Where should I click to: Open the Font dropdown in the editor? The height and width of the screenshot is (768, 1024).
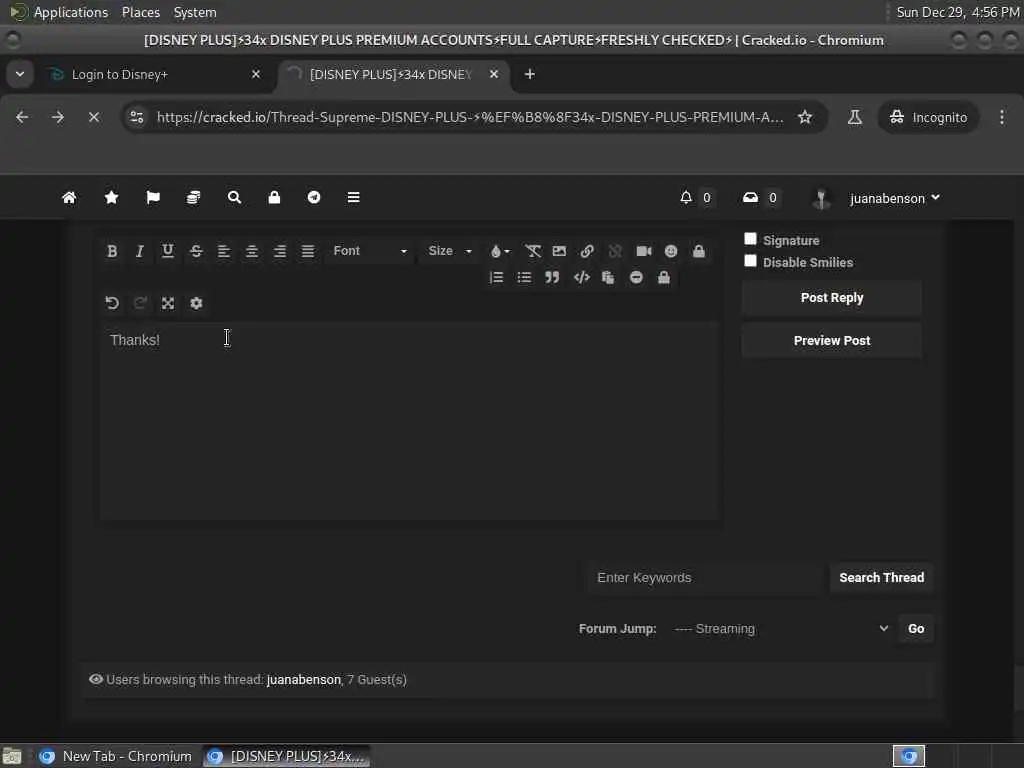coord(370,251)
